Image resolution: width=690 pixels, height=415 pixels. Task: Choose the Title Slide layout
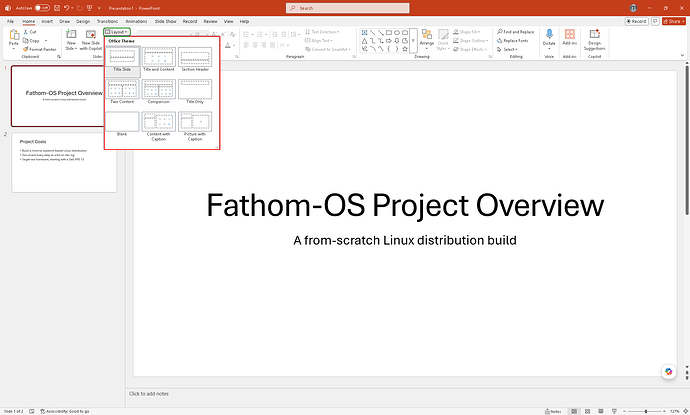click(x=122, y=60)
